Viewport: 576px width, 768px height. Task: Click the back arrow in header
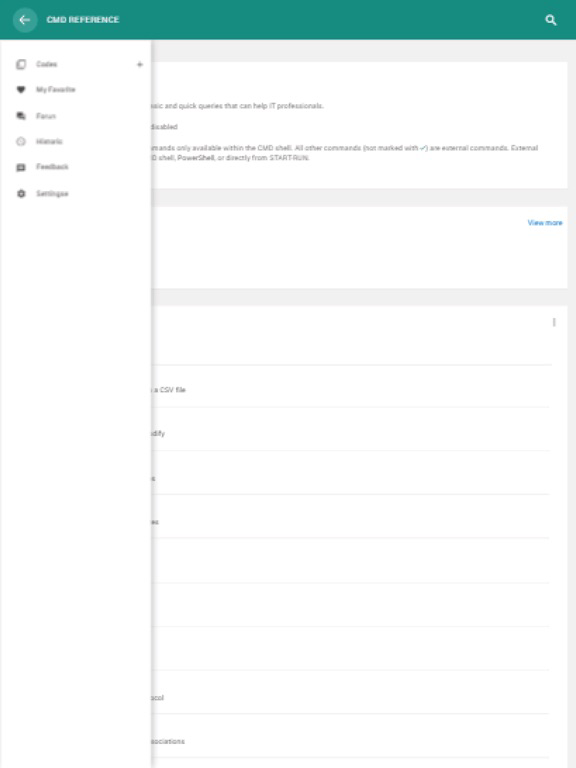24,20
